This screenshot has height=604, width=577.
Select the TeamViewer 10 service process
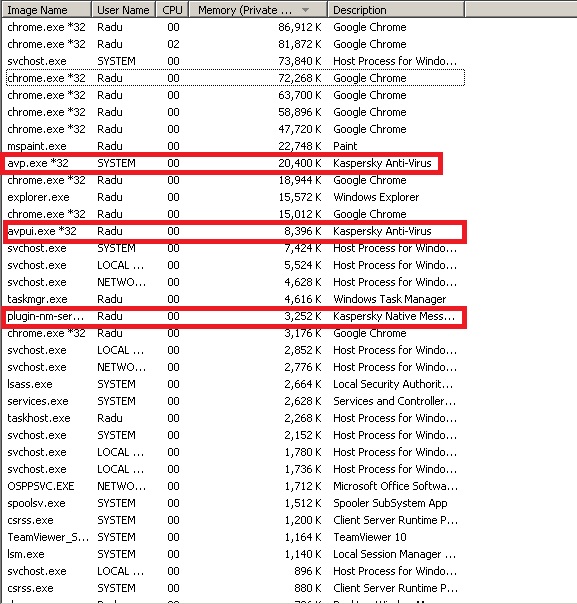[x=233, y=537]
